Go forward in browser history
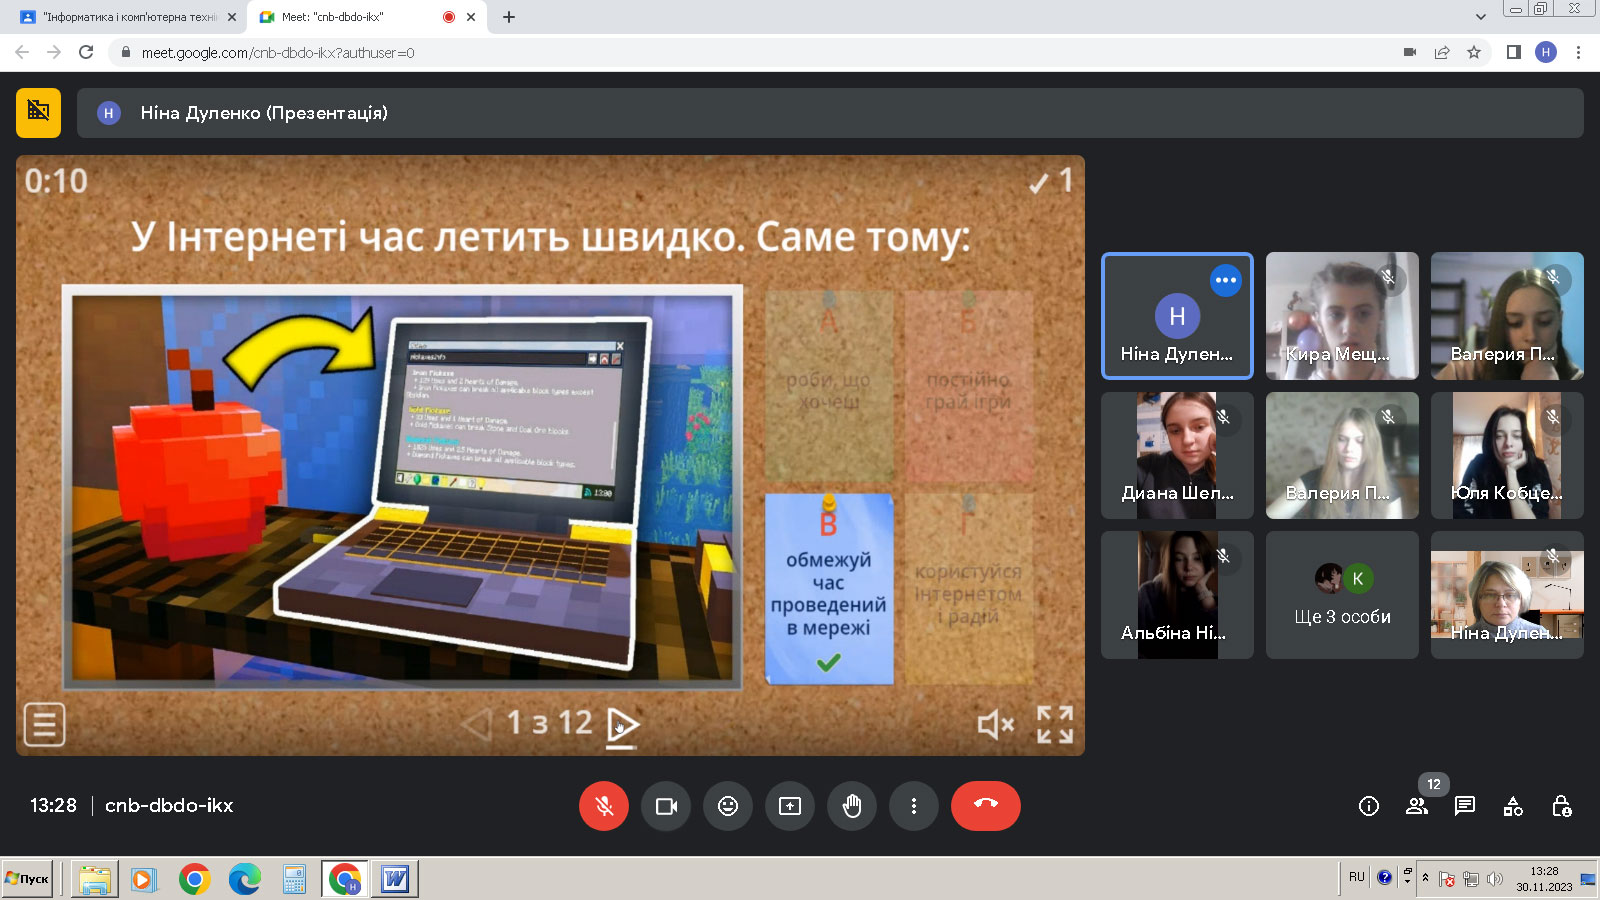The width and height of the screenshot is (1600, 900). 54,52
